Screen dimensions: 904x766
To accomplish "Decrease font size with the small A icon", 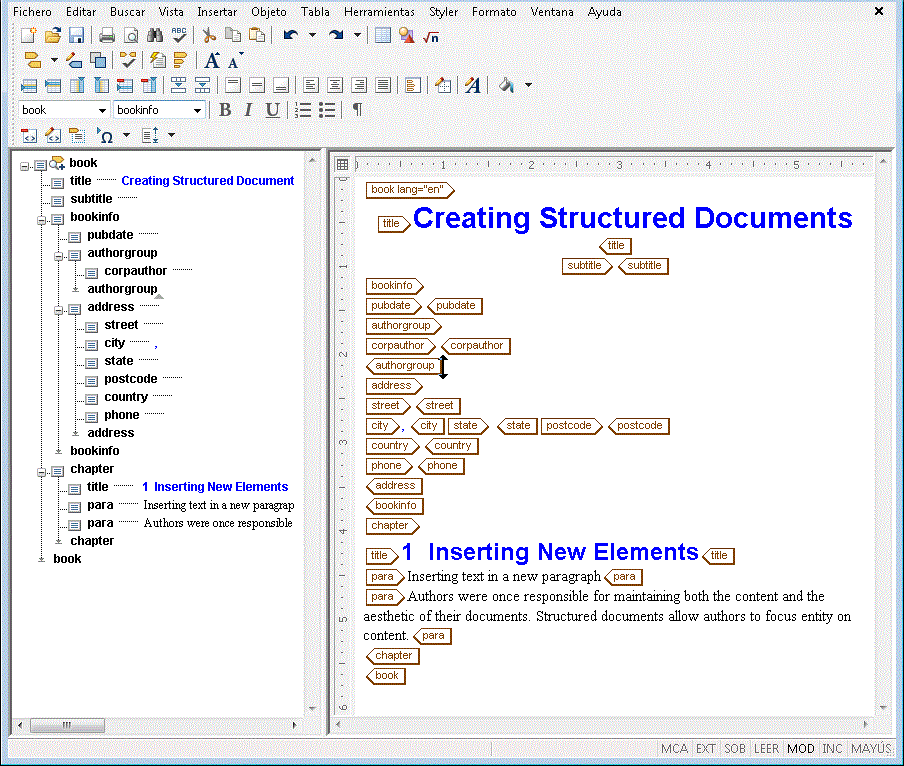I will click(x=235, y=60).
